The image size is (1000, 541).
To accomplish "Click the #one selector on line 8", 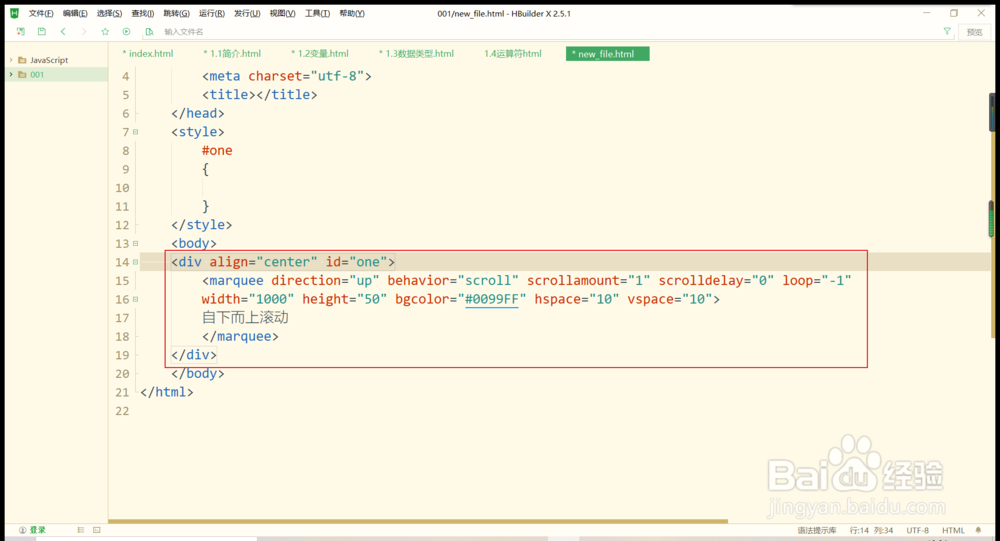I will point(217,151).
